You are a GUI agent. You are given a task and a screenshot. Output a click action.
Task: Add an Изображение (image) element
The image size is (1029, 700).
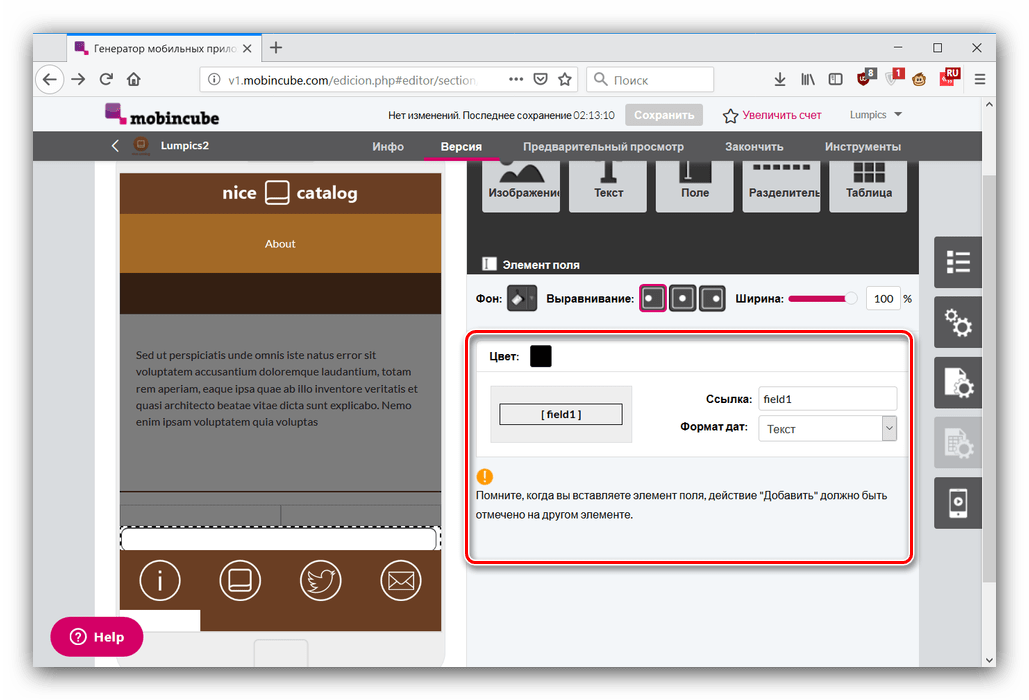(520, 186)
